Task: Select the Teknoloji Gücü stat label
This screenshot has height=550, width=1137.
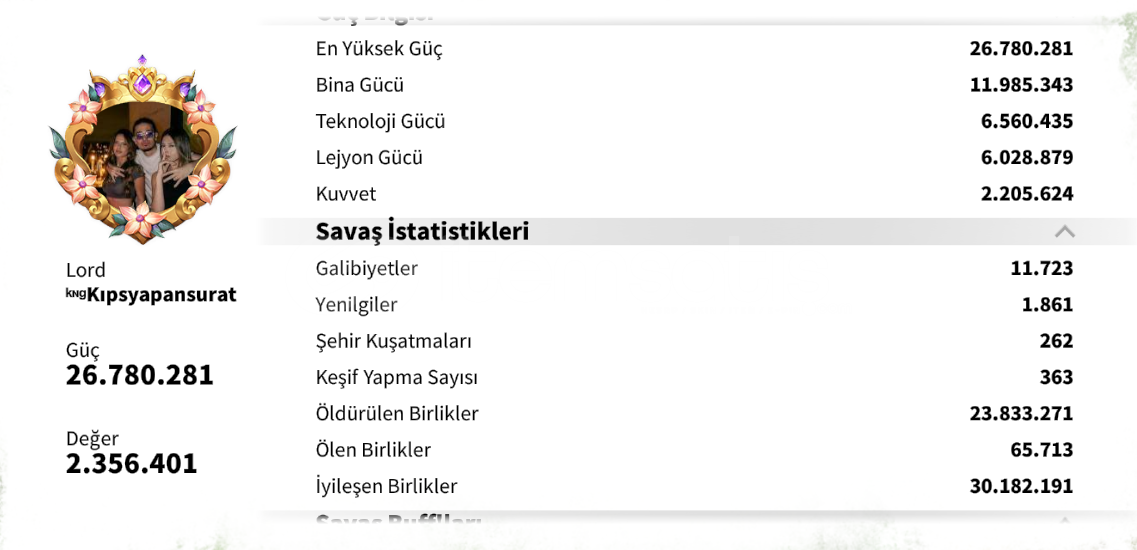Action: (381, 122)
